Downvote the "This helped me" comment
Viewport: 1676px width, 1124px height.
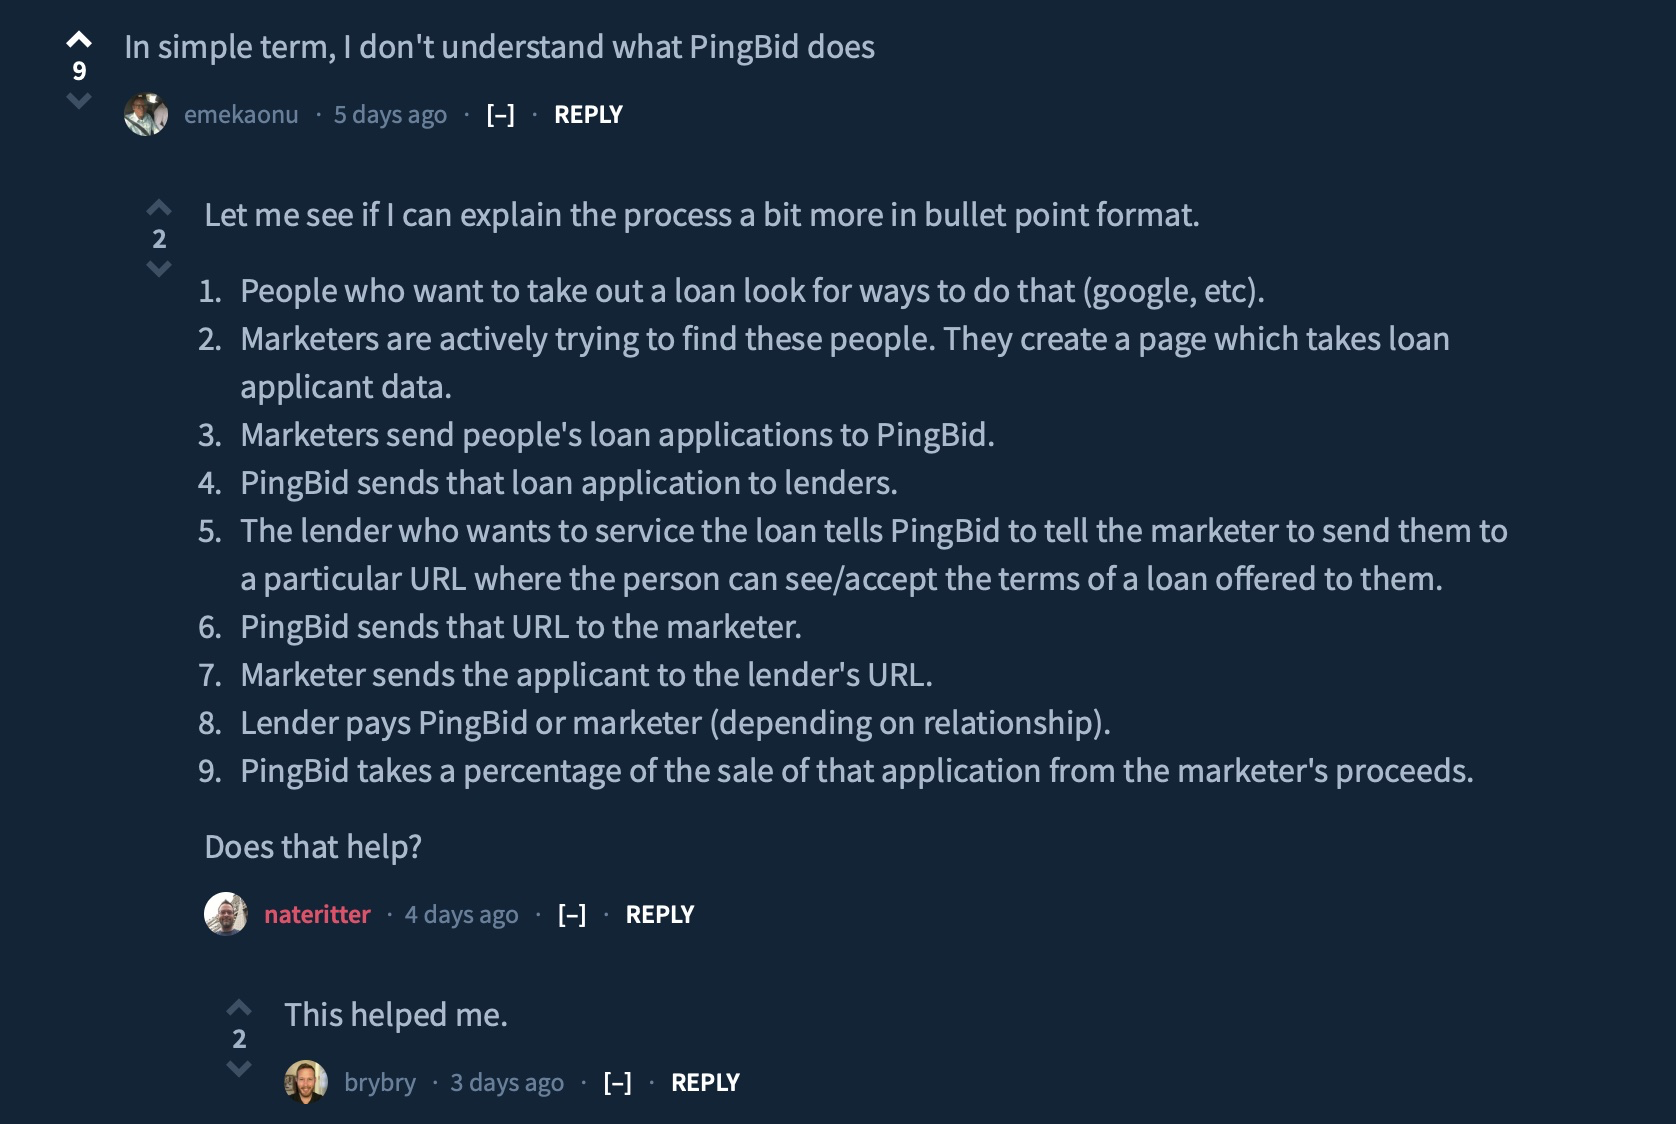(239, 1068)
